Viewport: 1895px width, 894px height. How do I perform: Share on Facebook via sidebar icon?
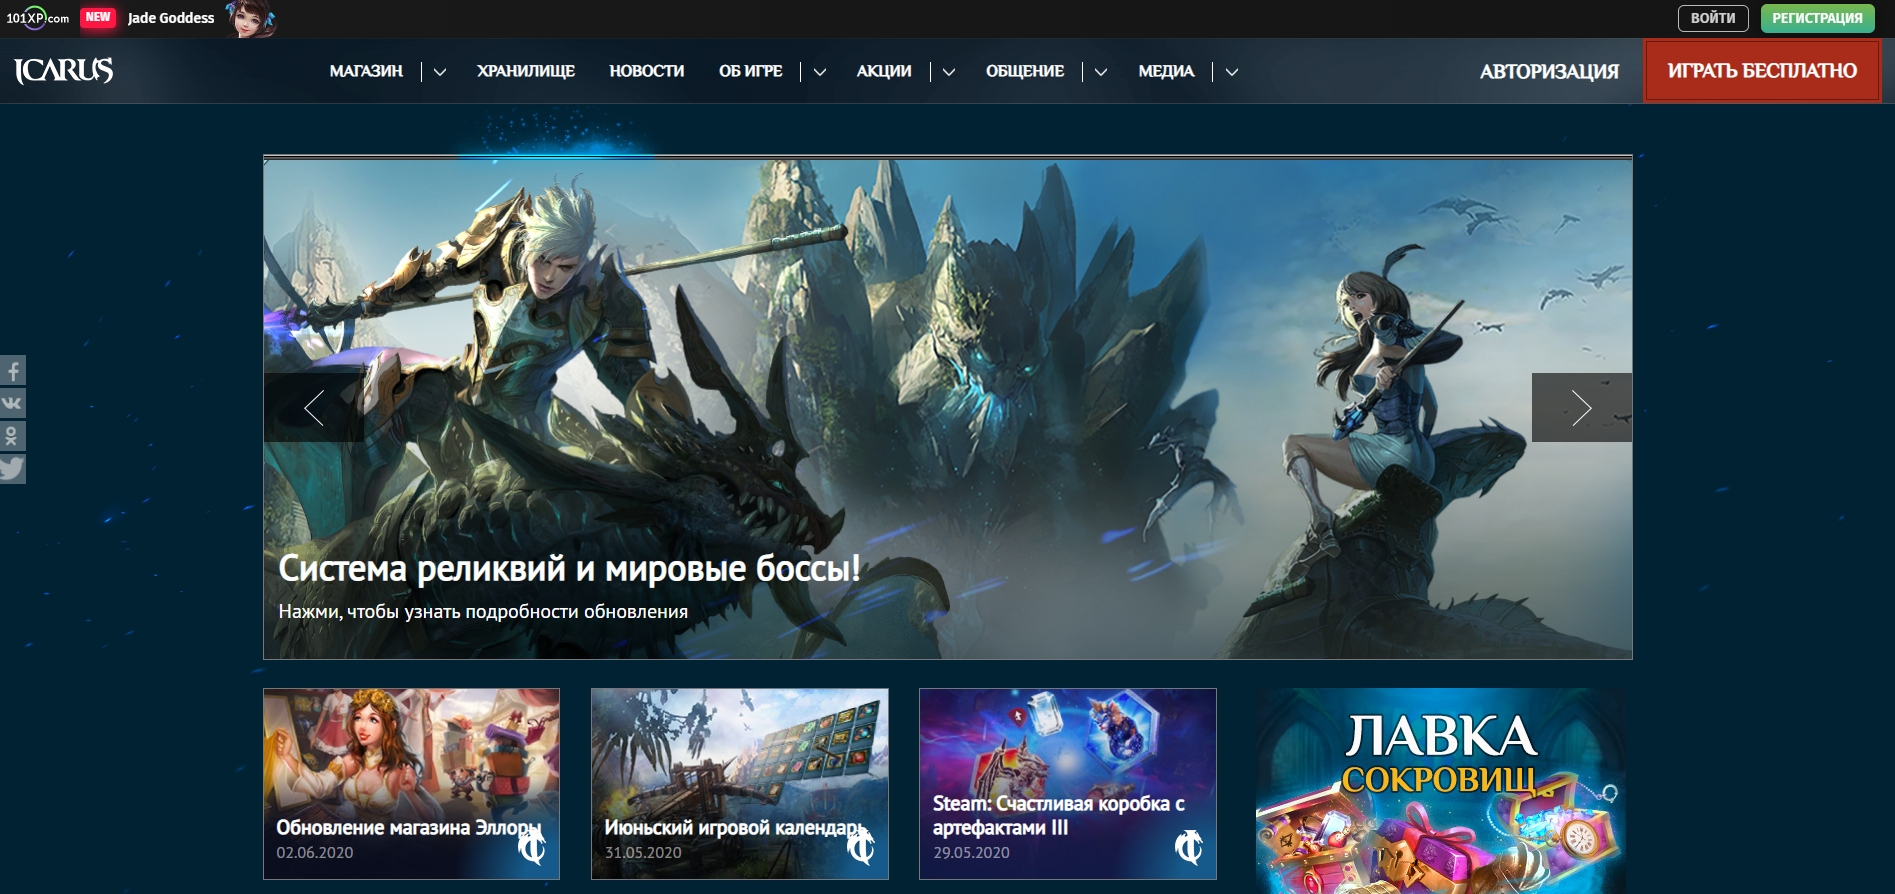pos(12,371)
